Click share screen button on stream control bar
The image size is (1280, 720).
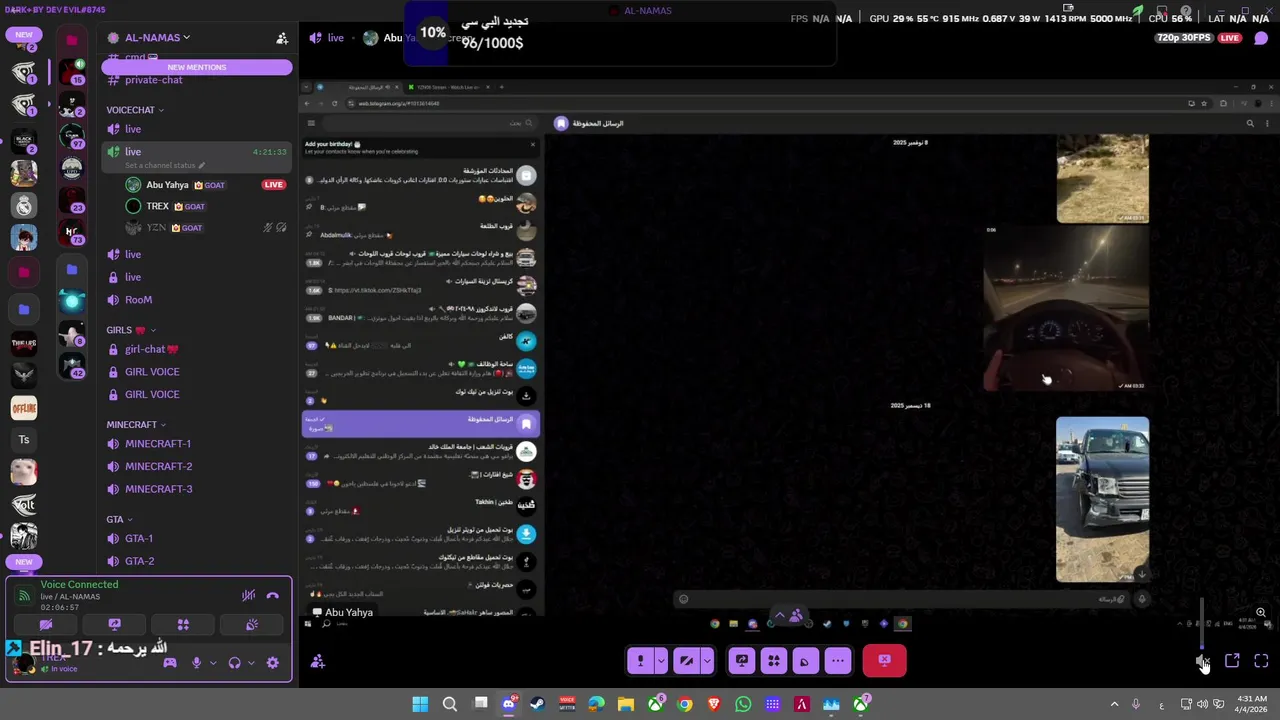click(x=741, y=660)
